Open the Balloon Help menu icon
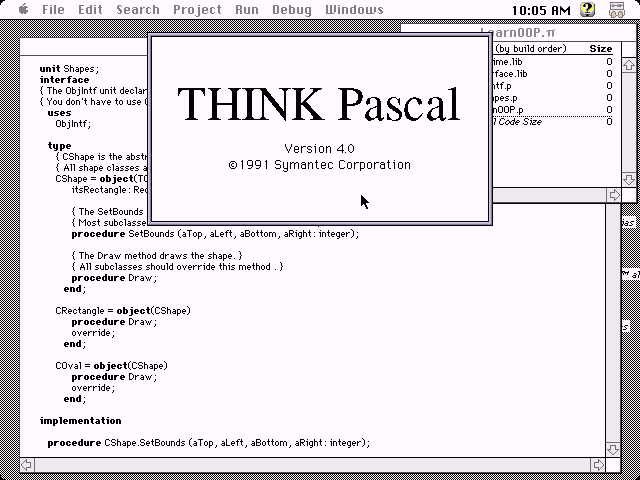The height and width of the screenshot is (480, 640). coord(587,9)
